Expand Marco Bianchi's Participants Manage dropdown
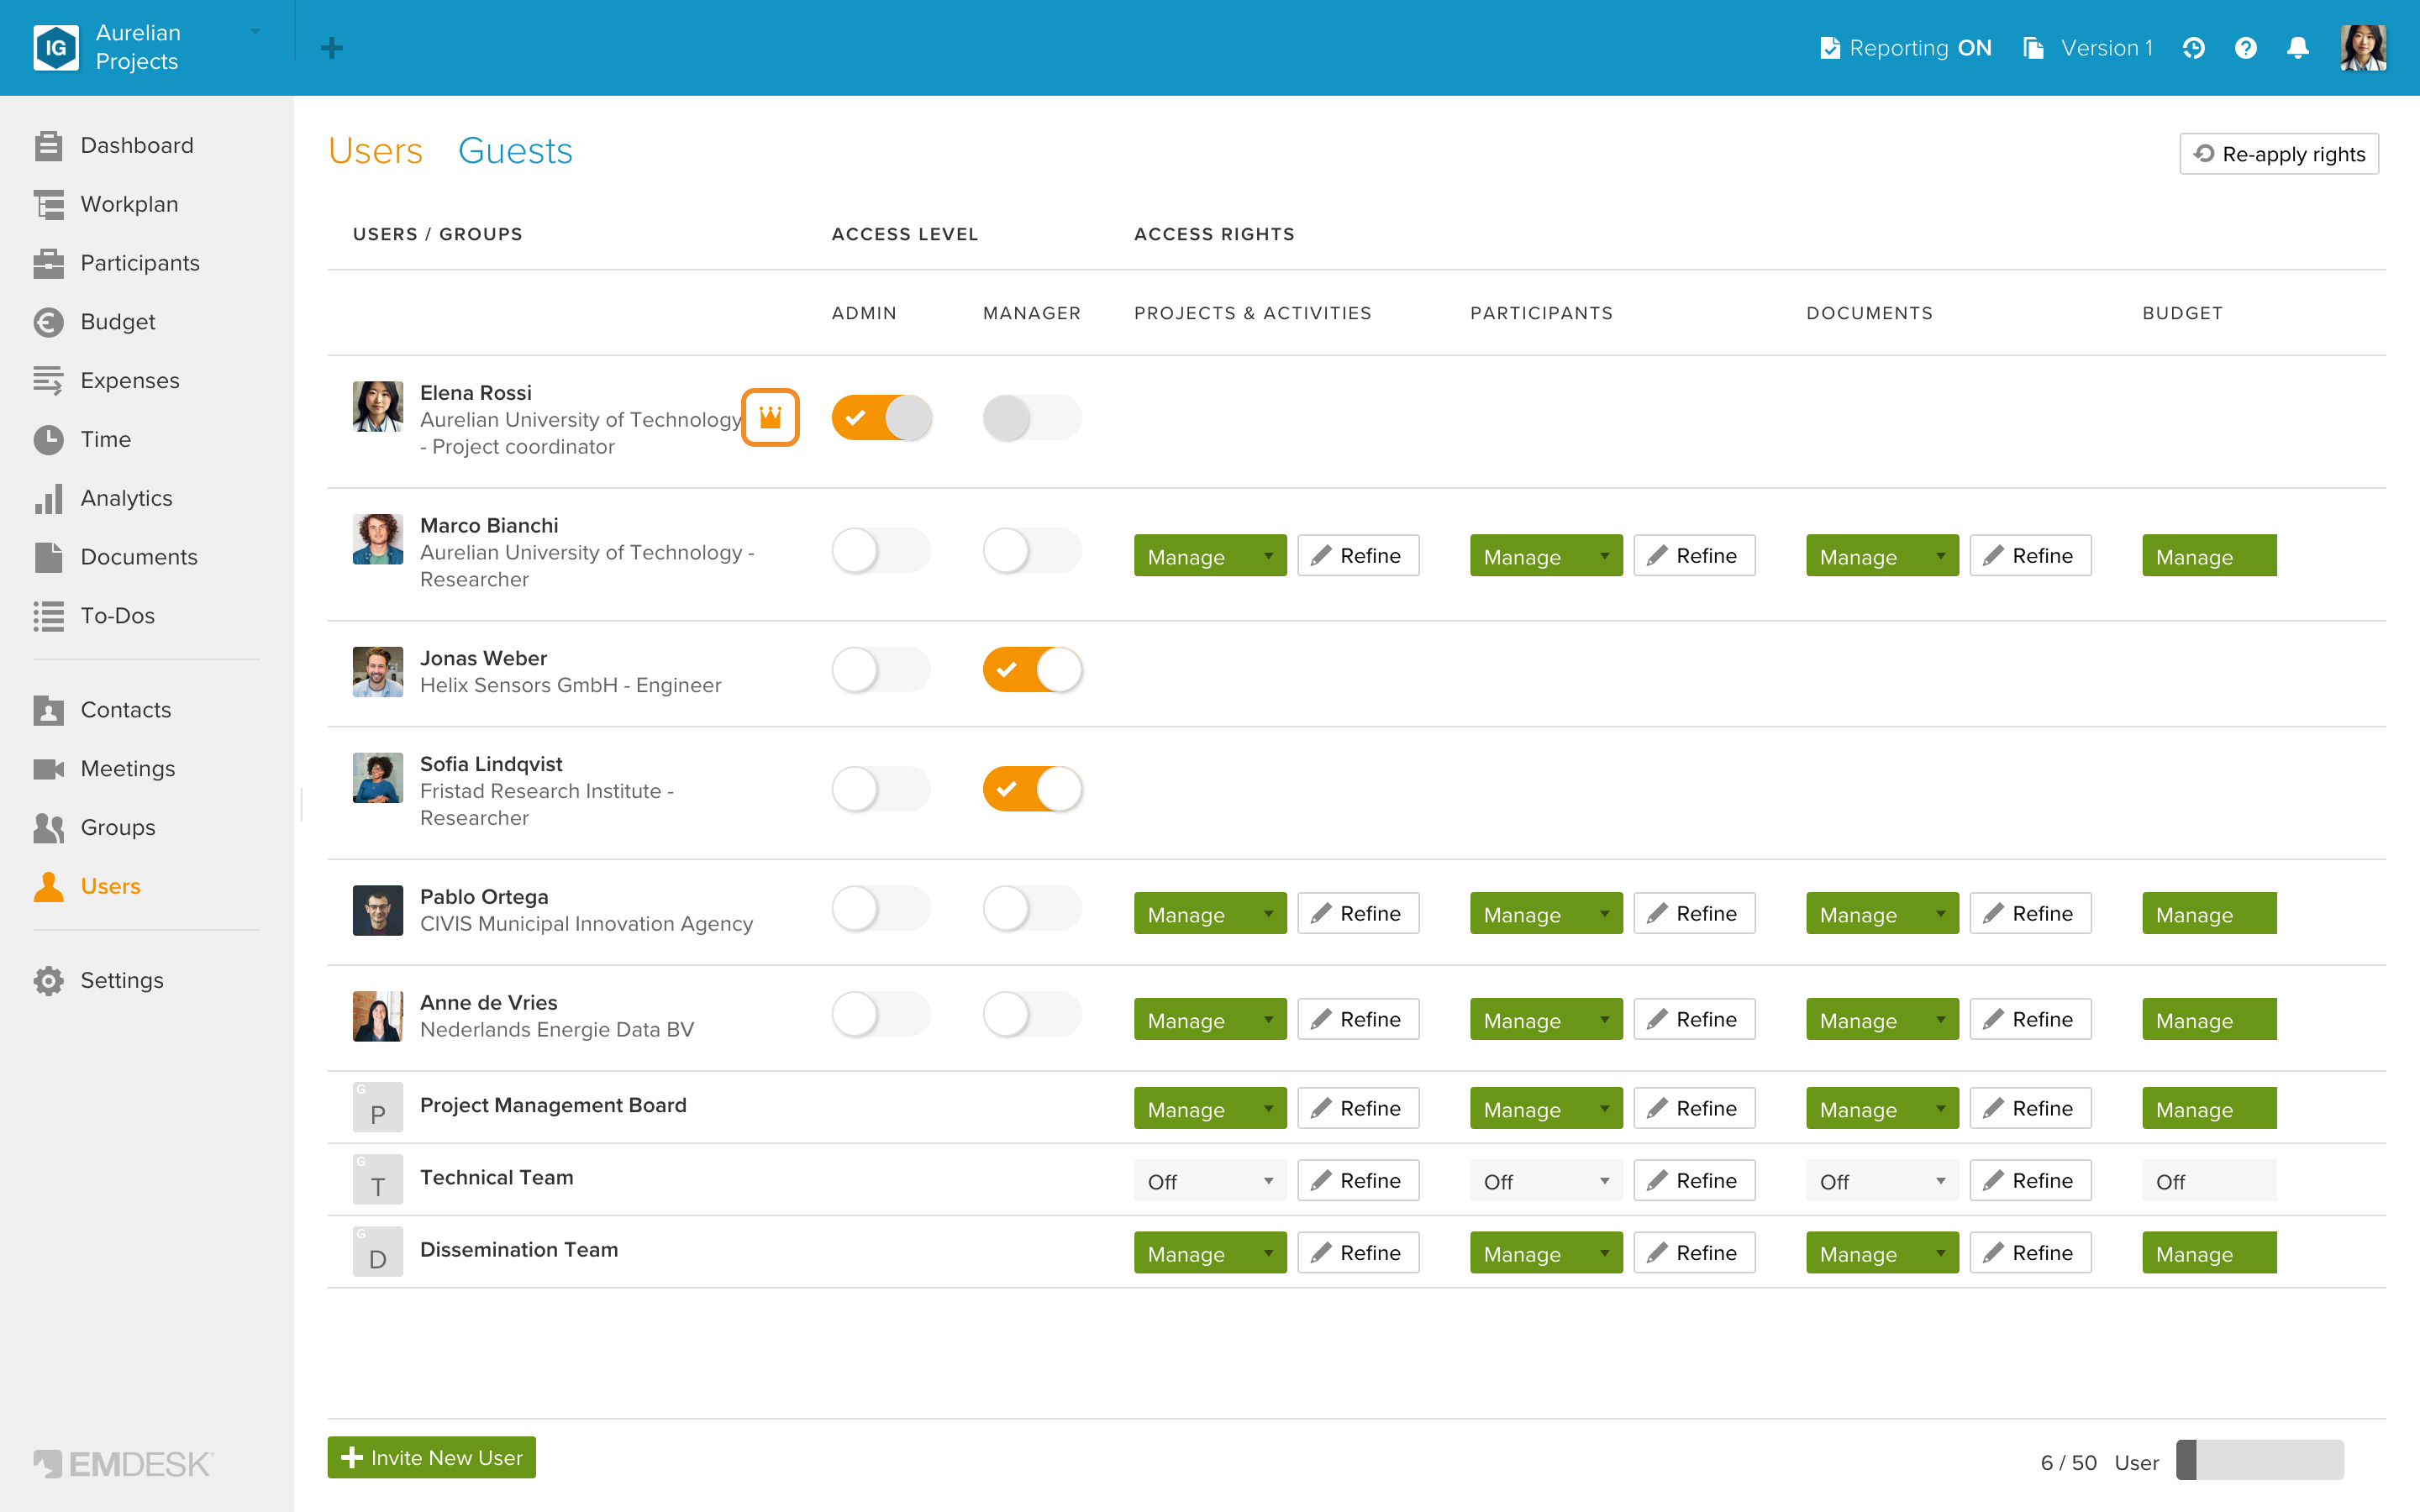This screenshot has height=1512, width=2420. tap(1546, 556)
